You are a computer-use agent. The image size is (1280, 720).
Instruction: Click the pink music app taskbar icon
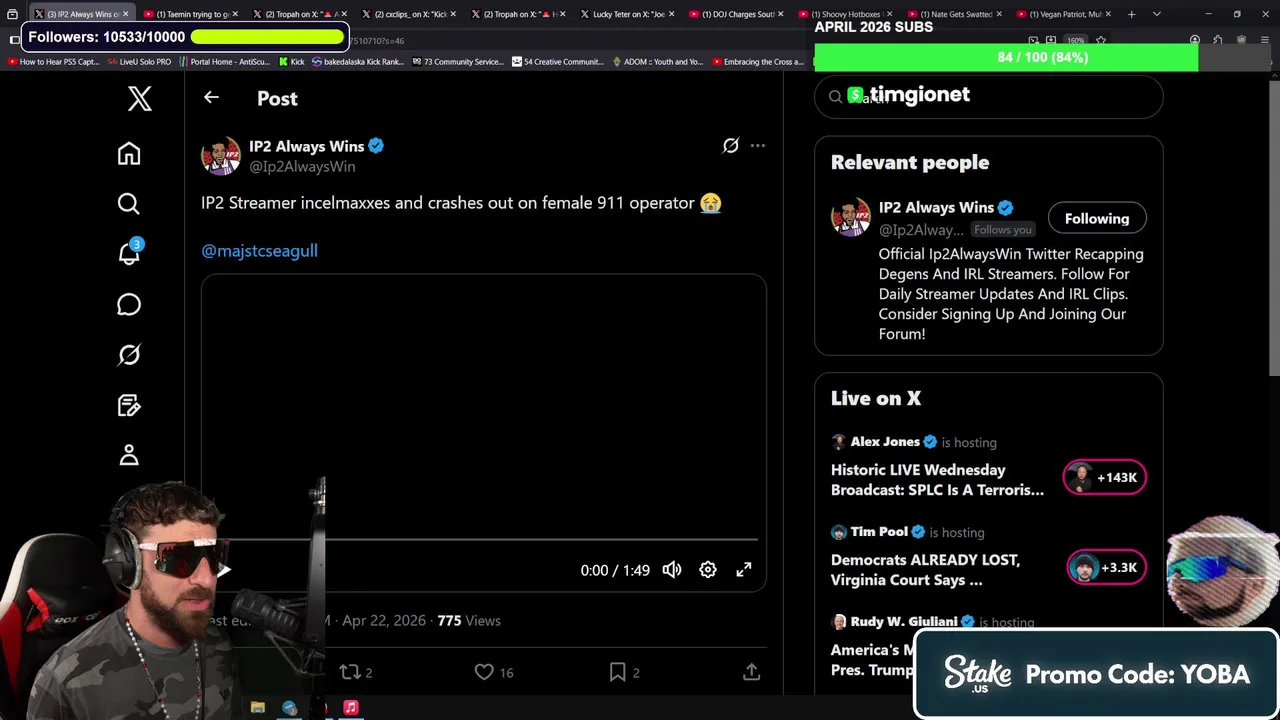coord(351,707)
